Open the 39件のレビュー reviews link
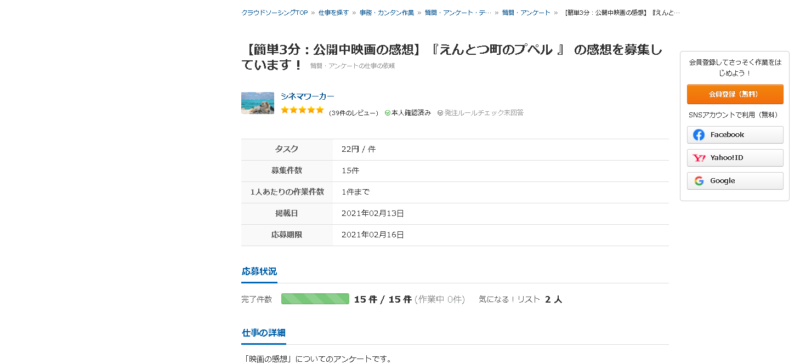This screenshot has width=800, height=364. point(353,113)
